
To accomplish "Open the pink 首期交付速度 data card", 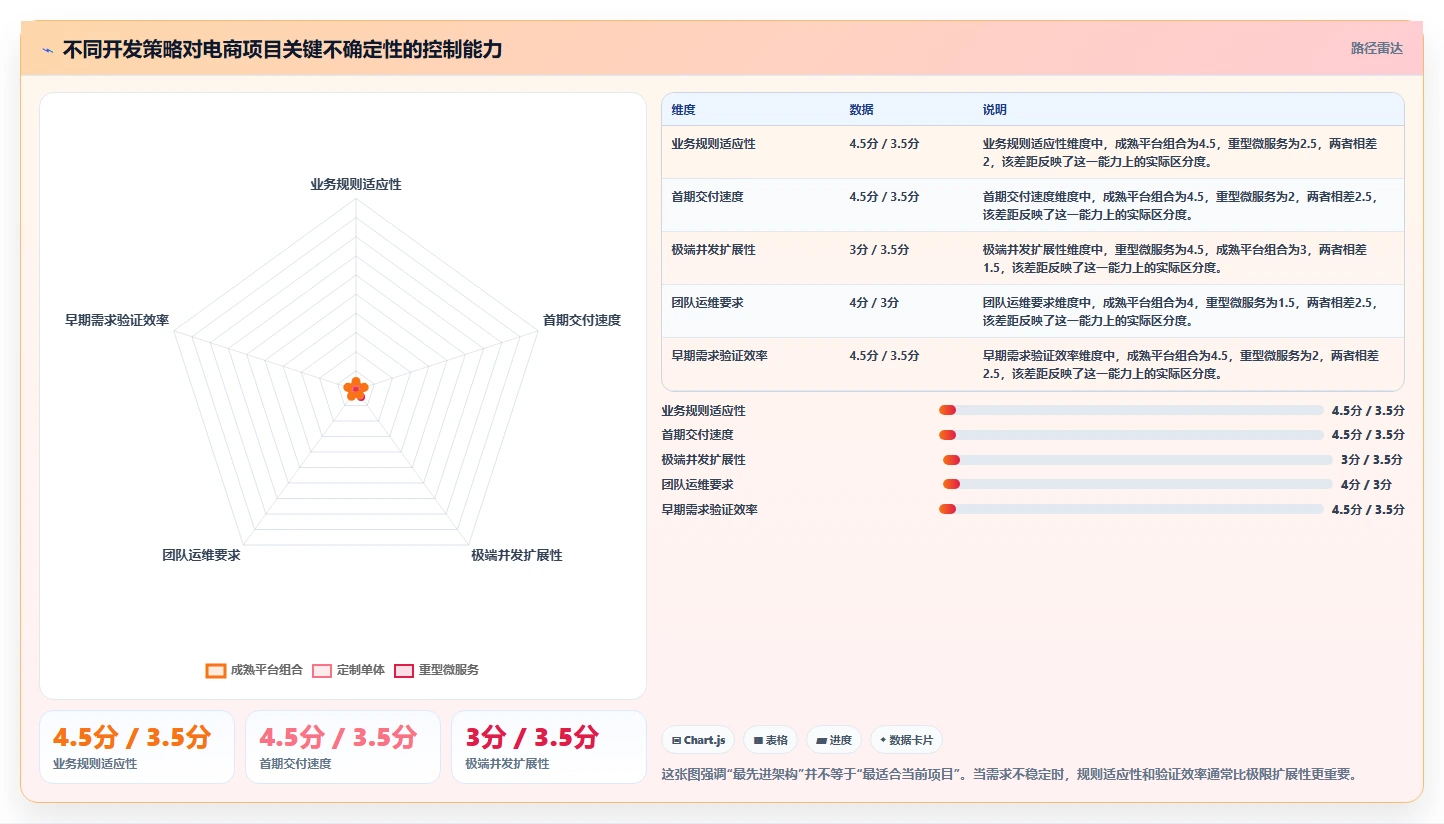I will click(x=343, y=747).
